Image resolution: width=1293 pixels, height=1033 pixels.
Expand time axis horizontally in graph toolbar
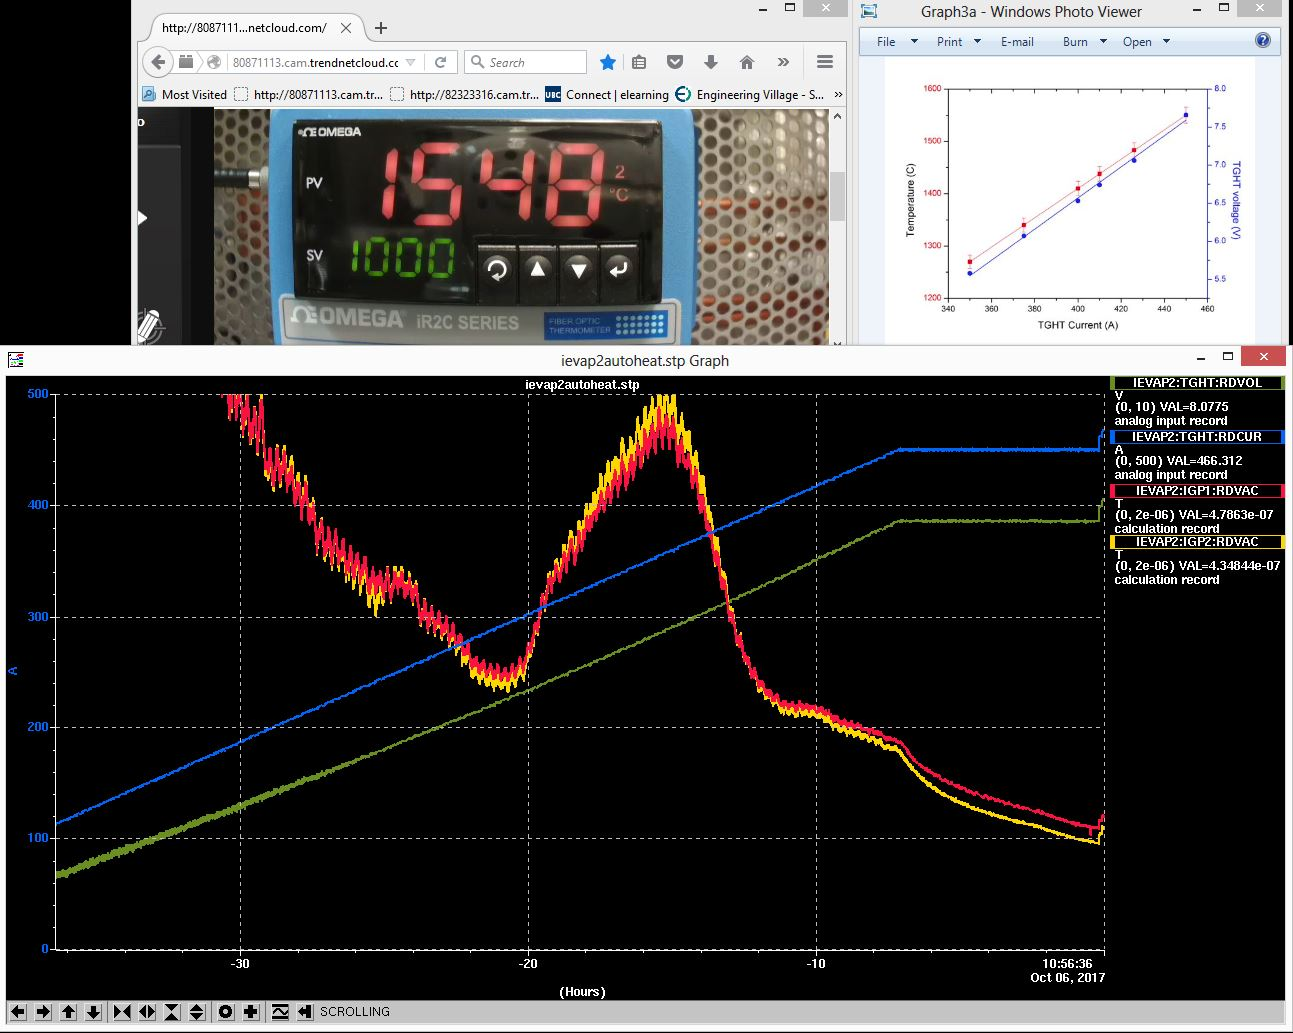click(147, 1012)
